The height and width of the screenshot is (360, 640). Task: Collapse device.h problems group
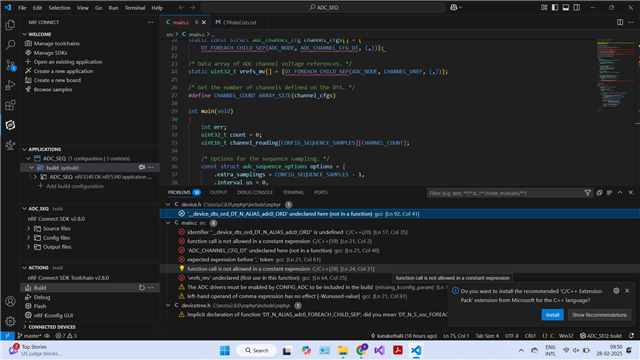point(168,204)
